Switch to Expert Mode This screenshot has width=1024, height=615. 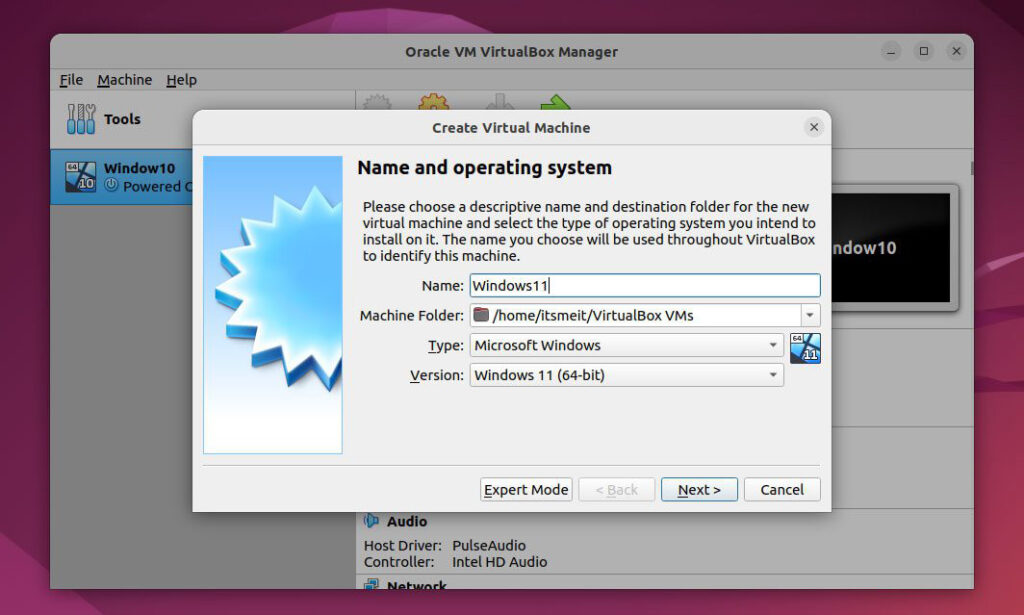525,489
